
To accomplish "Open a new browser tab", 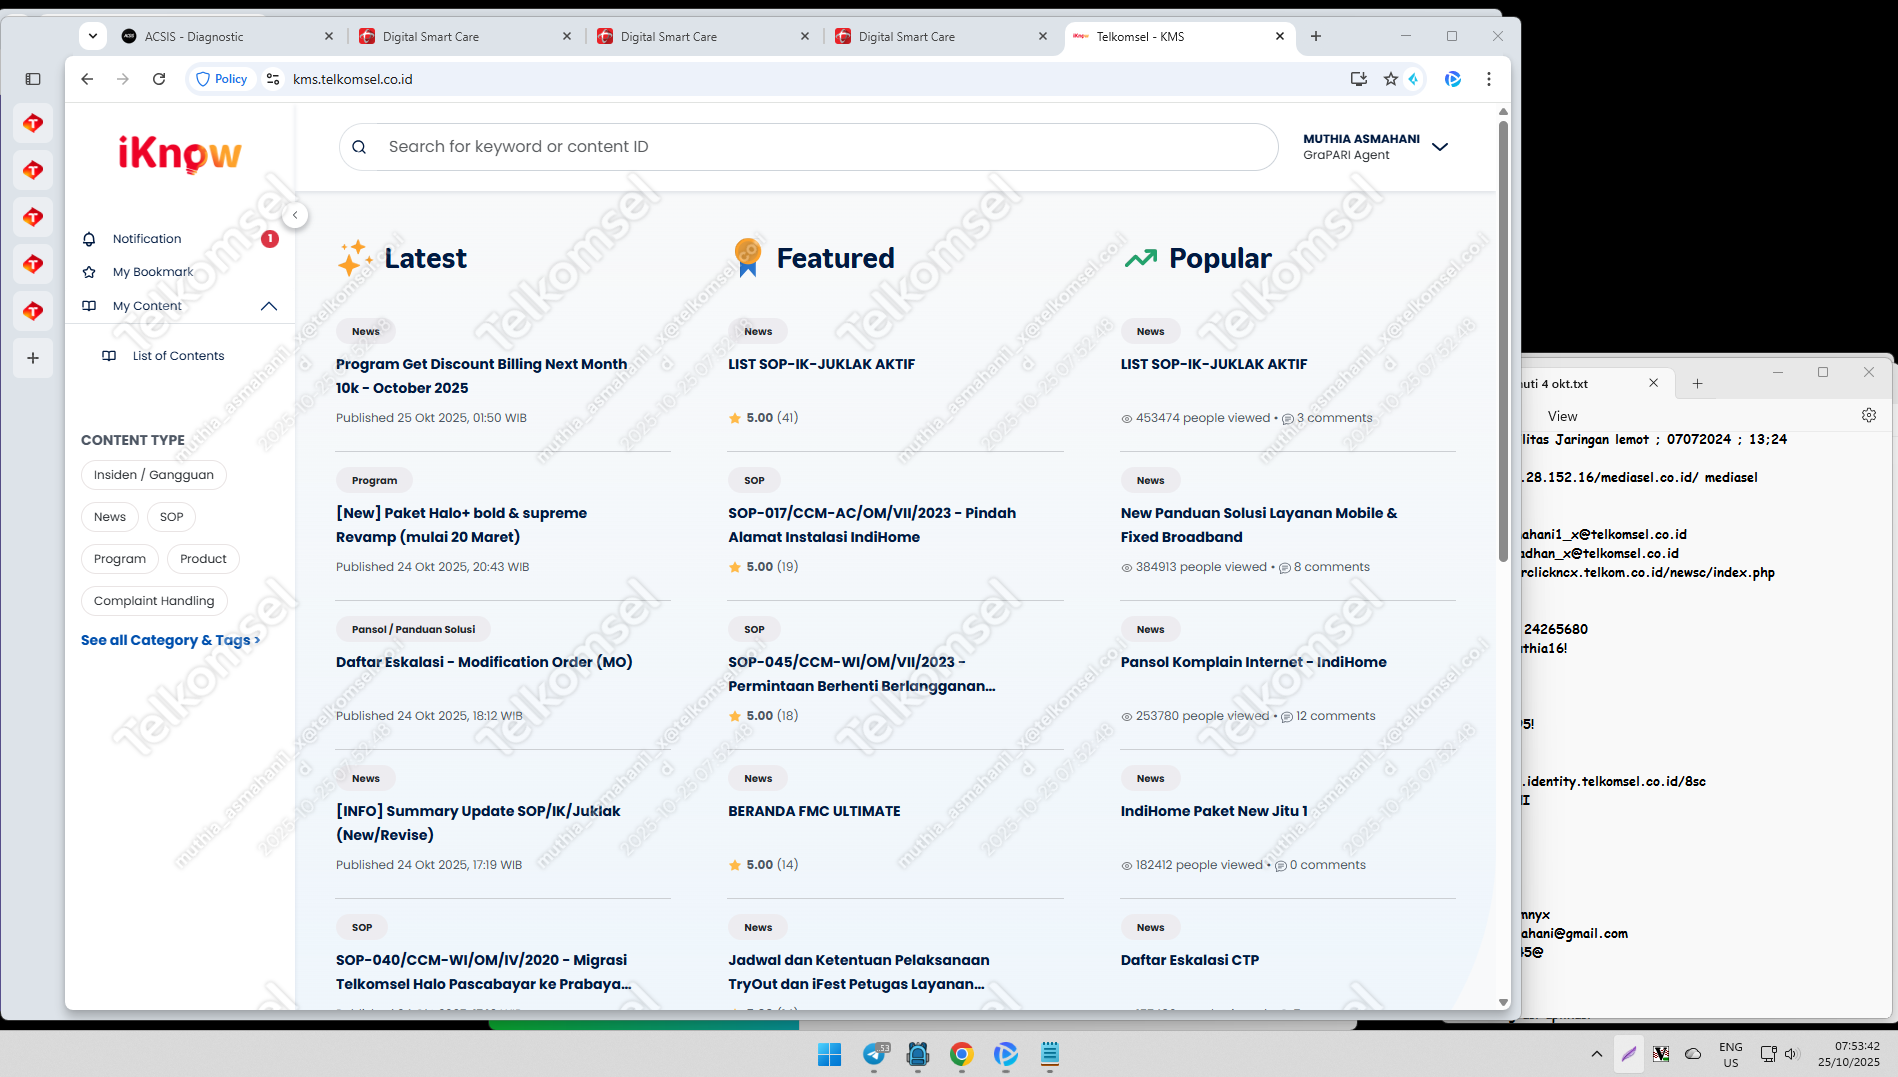I will coord(1316,36).
